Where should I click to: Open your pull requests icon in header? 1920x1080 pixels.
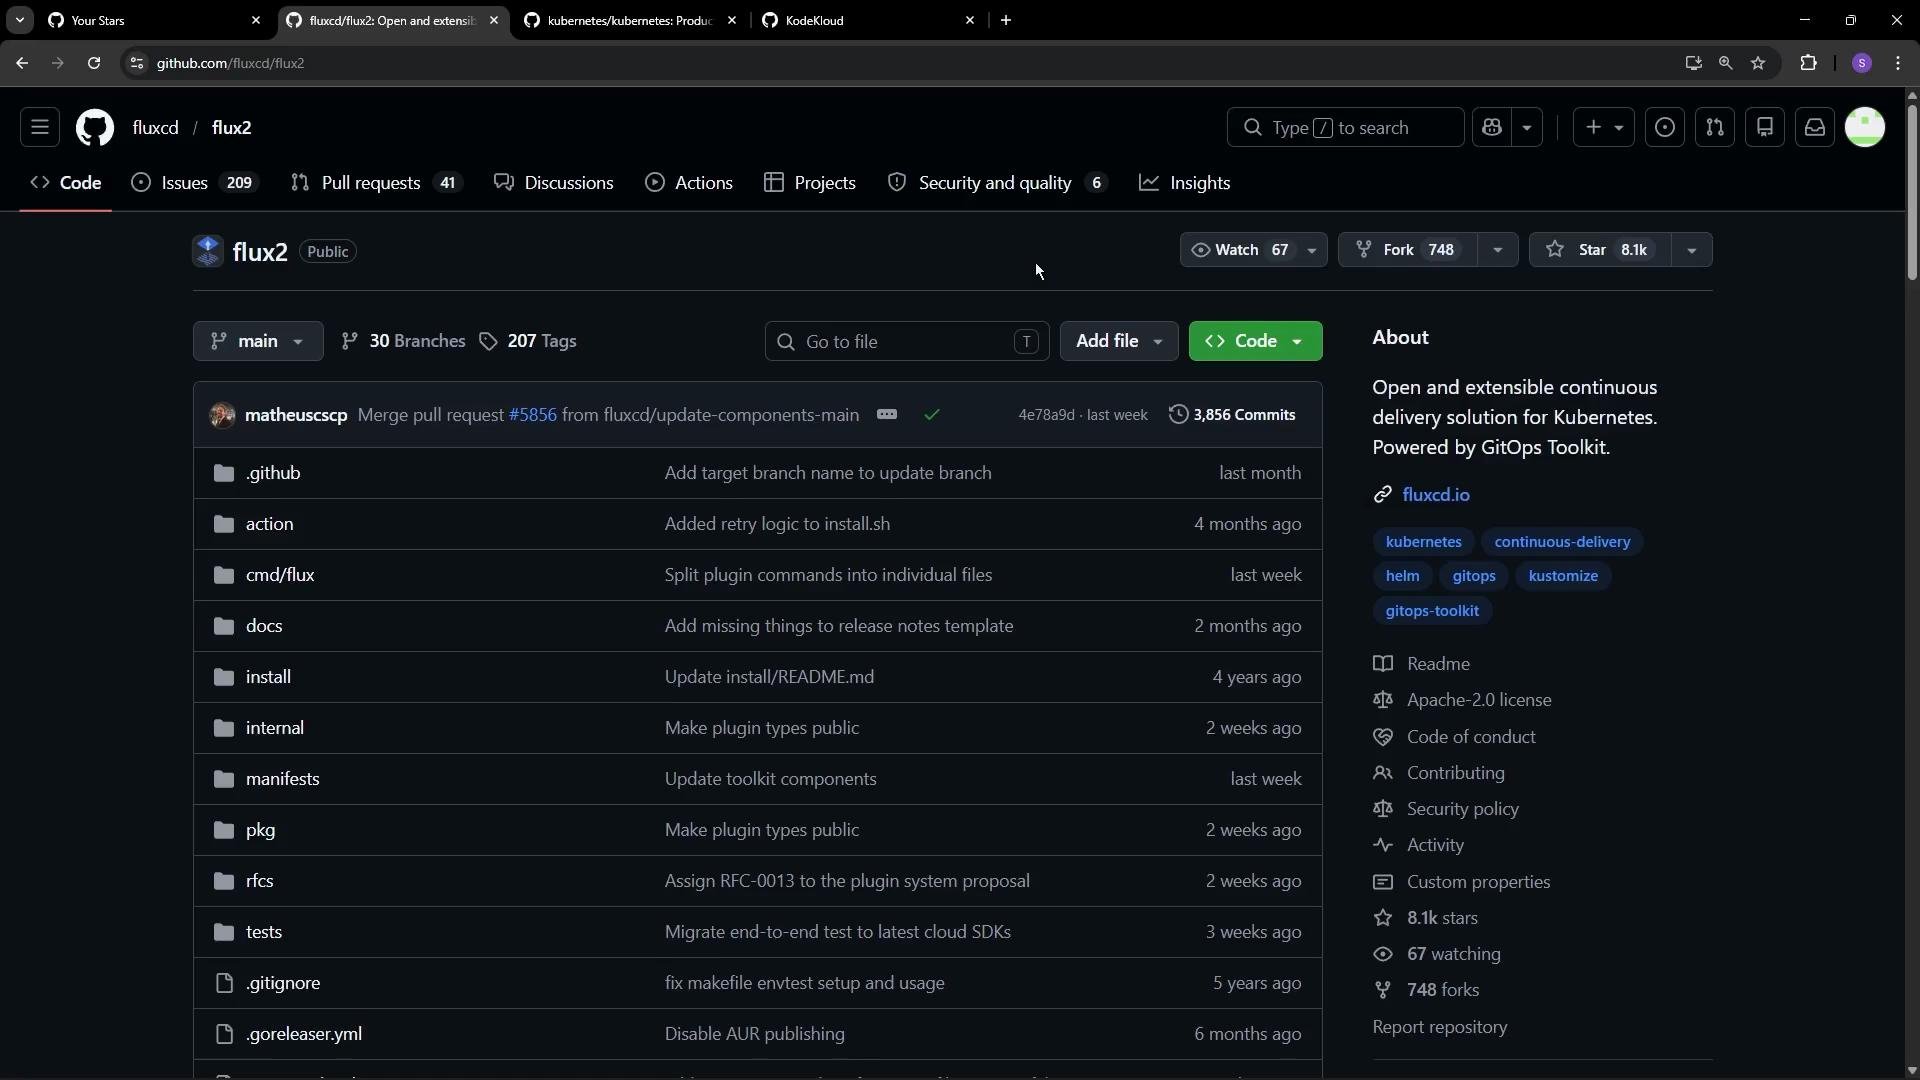pos(1715,128)
